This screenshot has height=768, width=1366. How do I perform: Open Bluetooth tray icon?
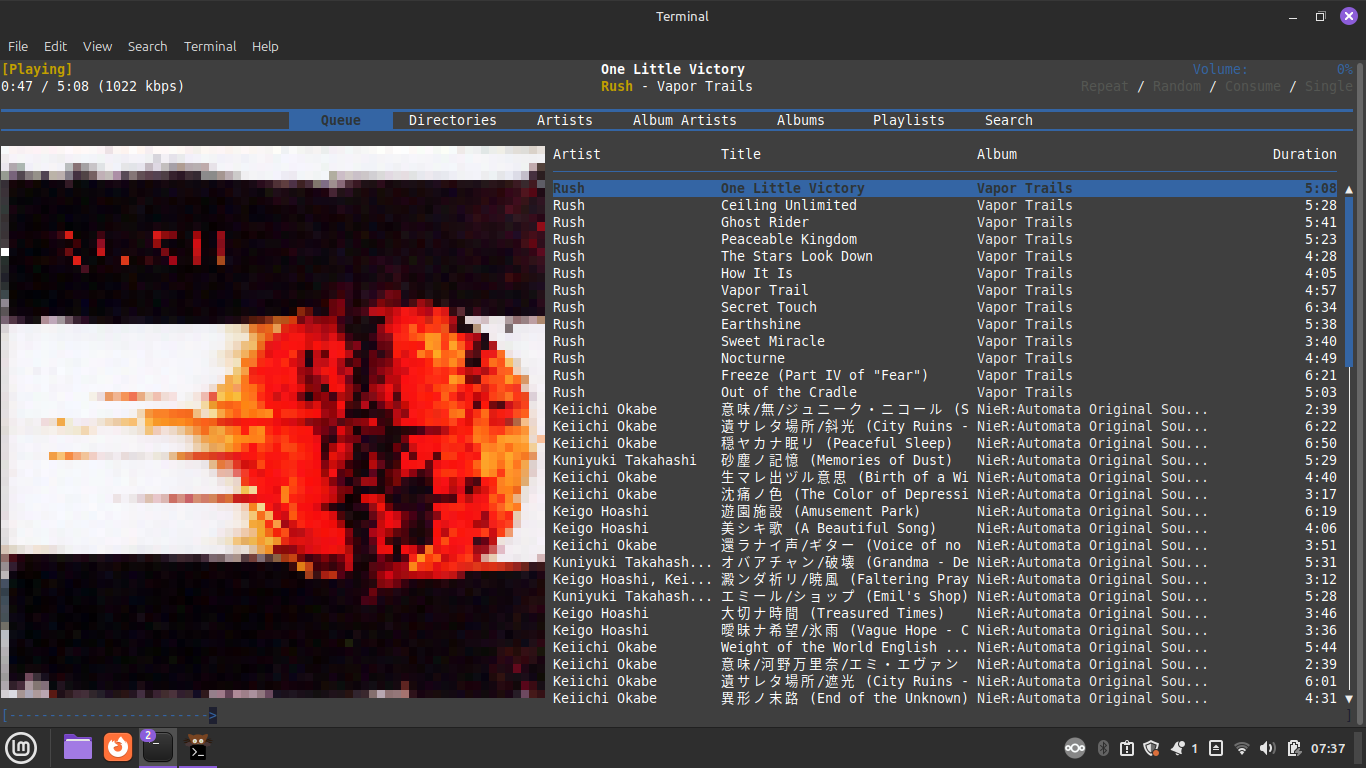tap(1104, 748)
